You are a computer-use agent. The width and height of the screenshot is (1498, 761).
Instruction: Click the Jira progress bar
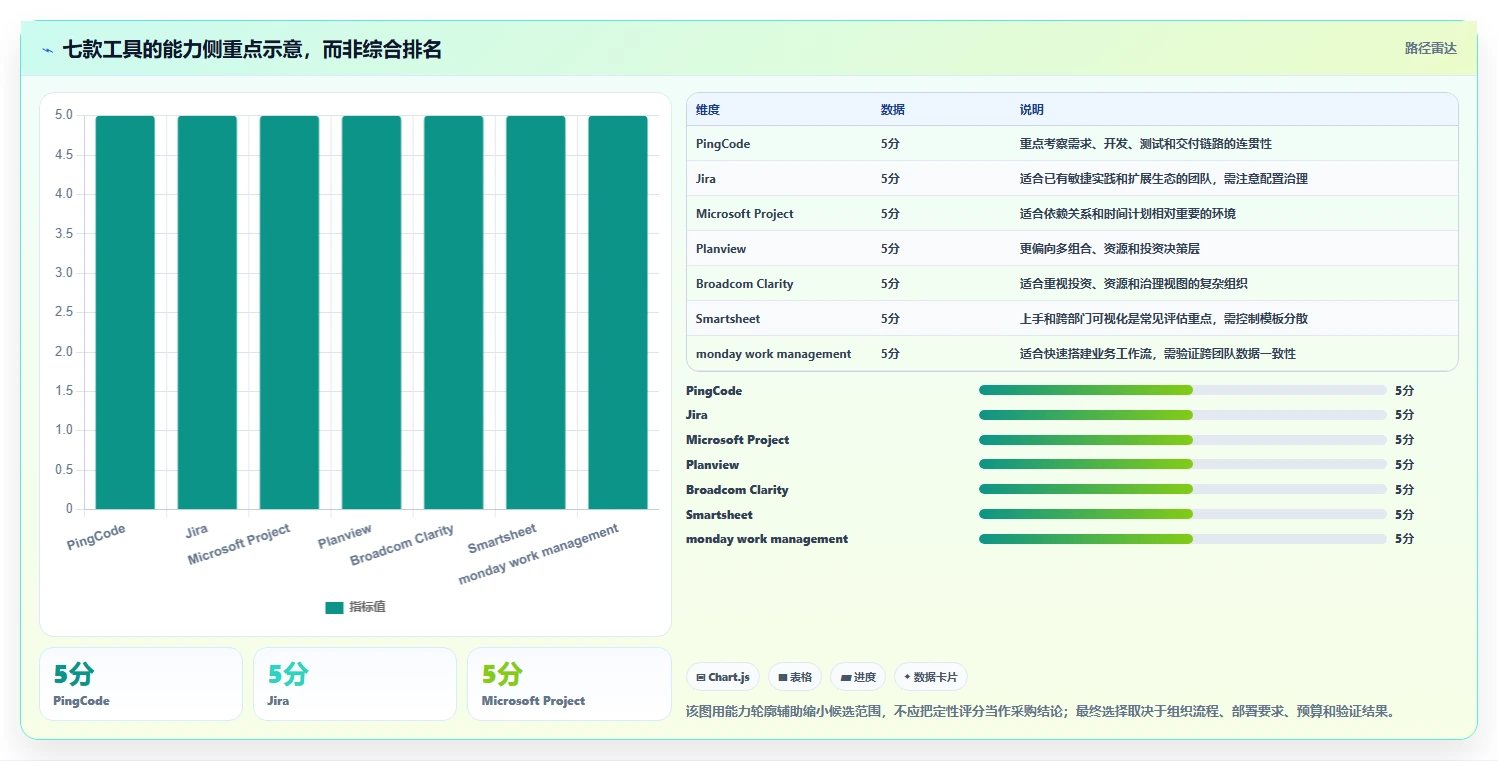(1182, 414)
